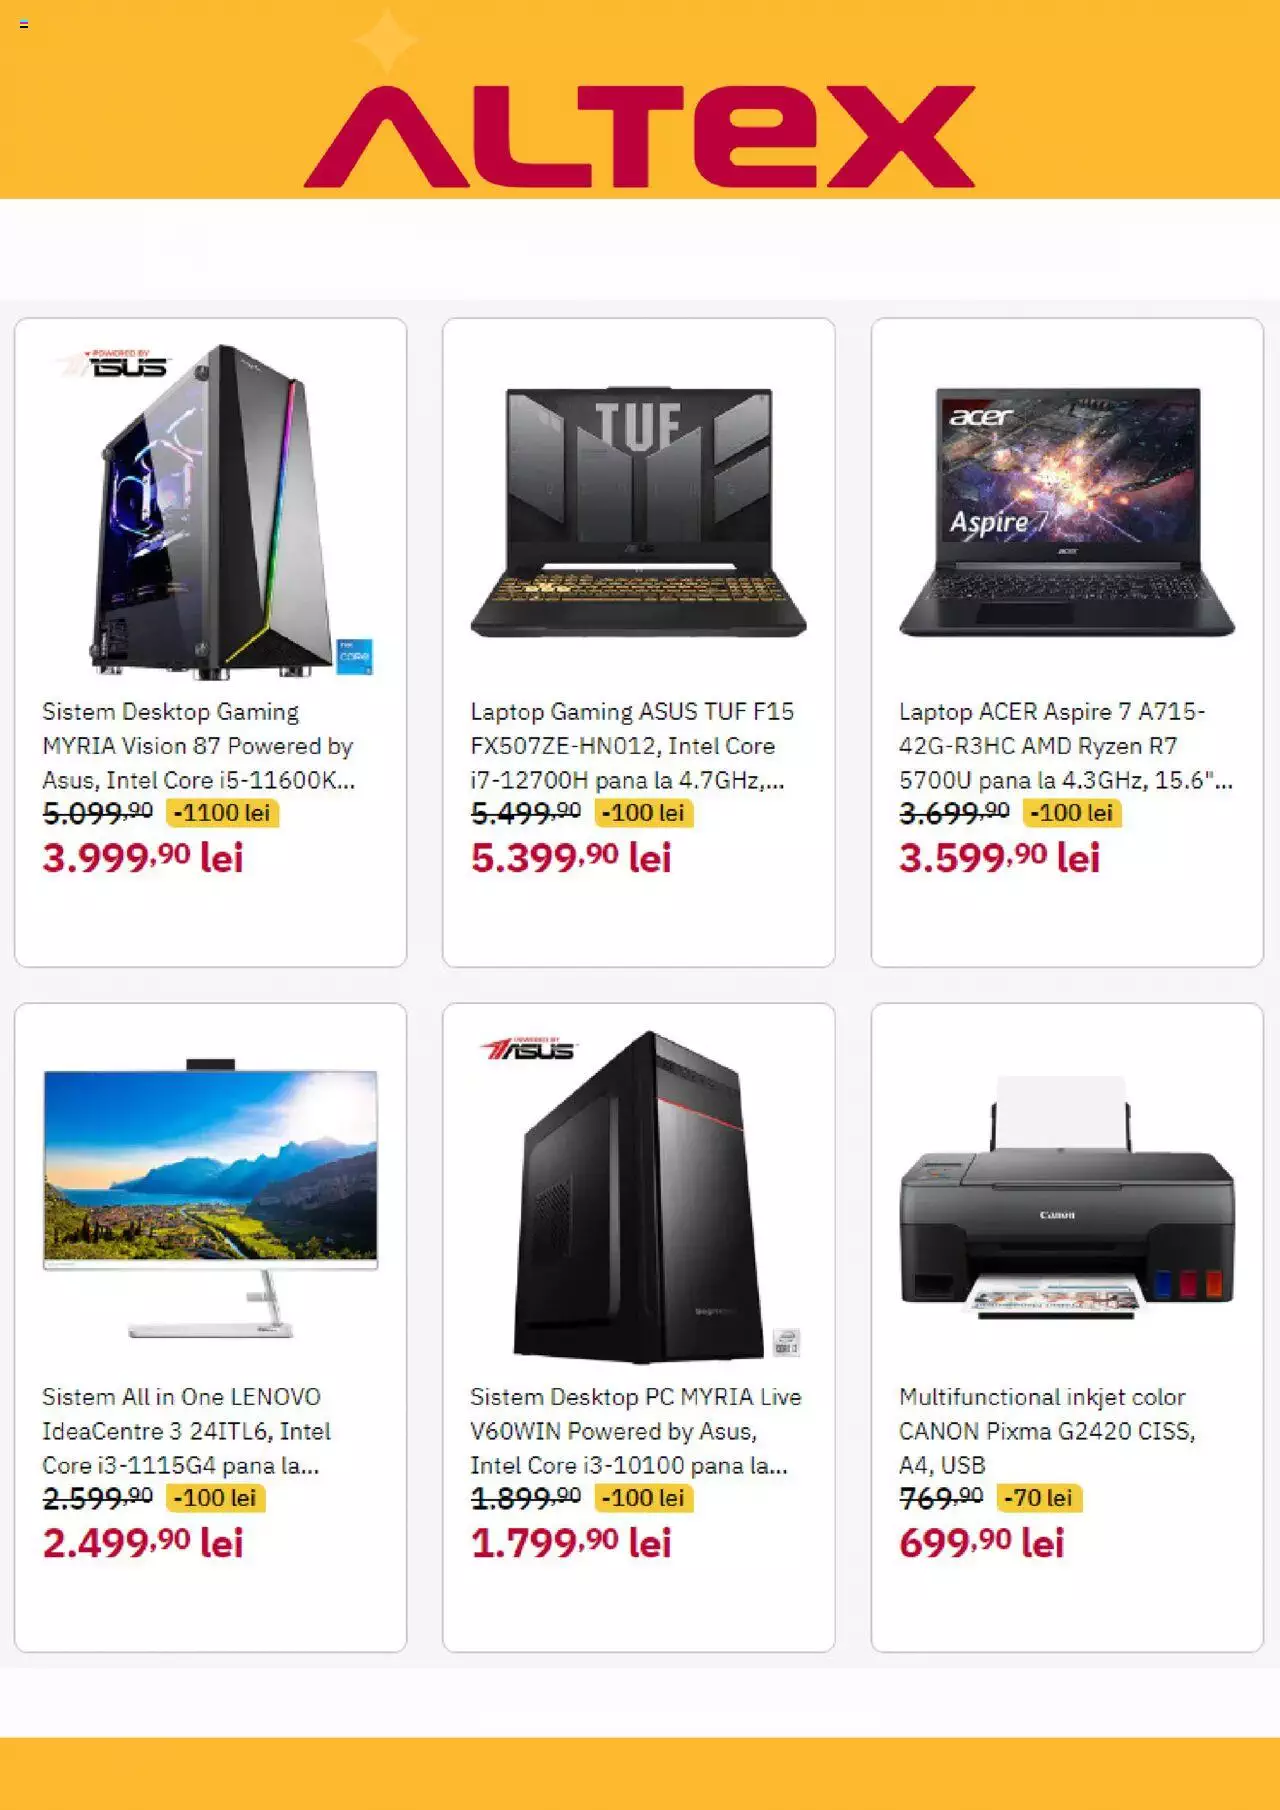Viewport: 1280px width, 1810px height.
Task: Click the Powered by ASUS badge on MYRIA Vision
Action: coord(115,364)
